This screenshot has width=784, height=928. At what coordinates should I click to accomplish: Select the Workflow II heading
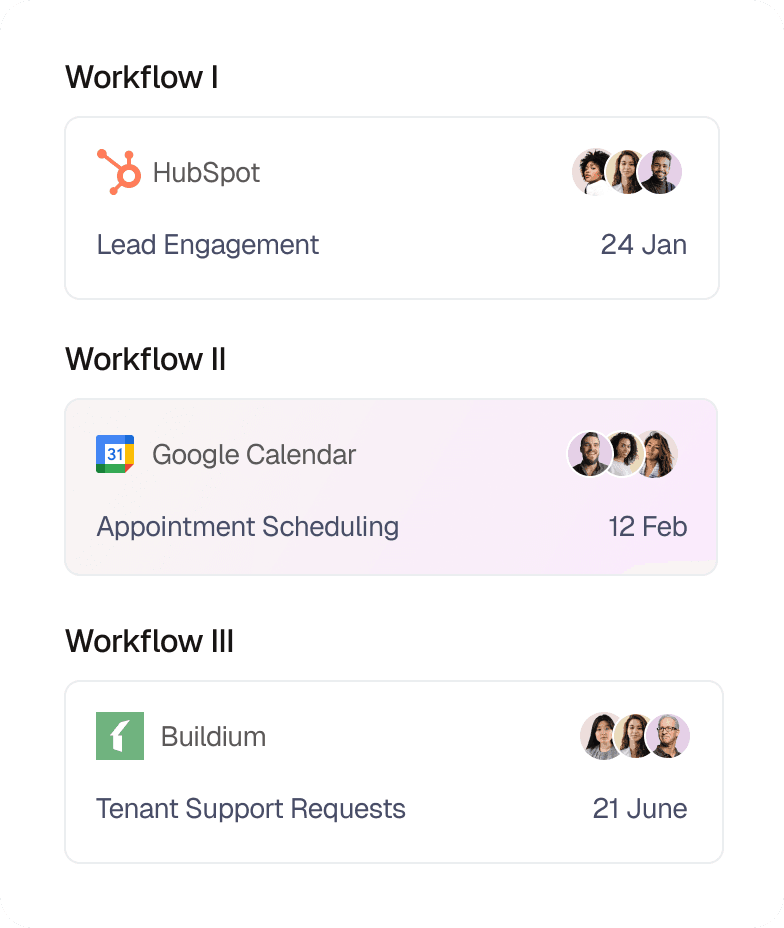point(145,359)
